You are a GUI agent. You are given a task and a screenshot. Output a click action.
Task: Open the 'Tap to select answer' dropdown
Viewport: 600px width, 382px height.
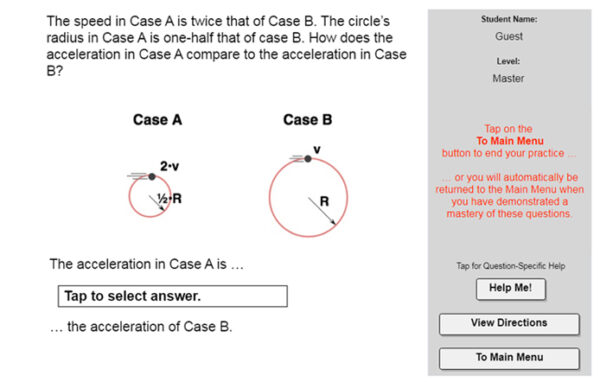click(173, 296)
